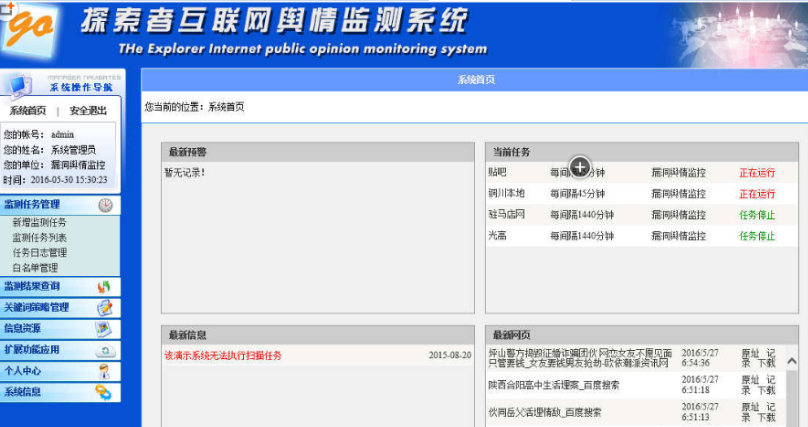Image resolution: width=808 pixels, height=427 pixels.
Task: Click the 2015-08-20 date in 最新信息
Action: (x=449, y=355)
